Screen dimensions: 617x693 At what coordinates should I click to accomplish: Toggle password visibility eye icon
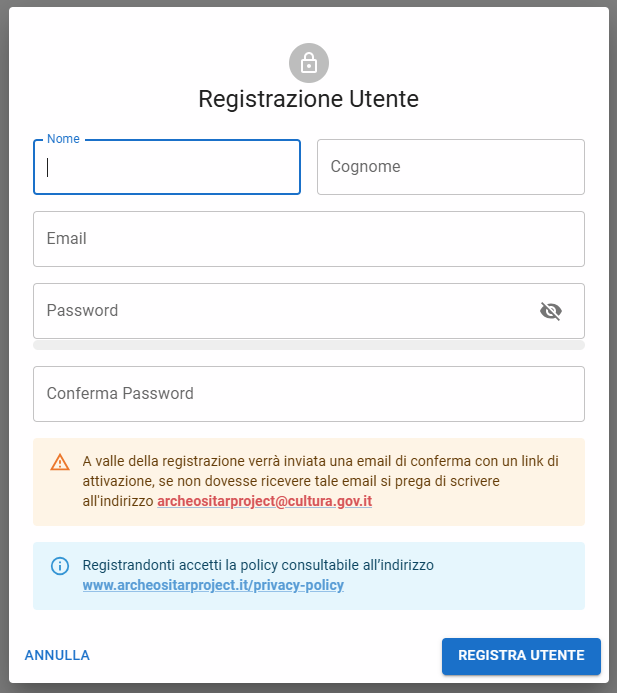[x=550, y=311]
